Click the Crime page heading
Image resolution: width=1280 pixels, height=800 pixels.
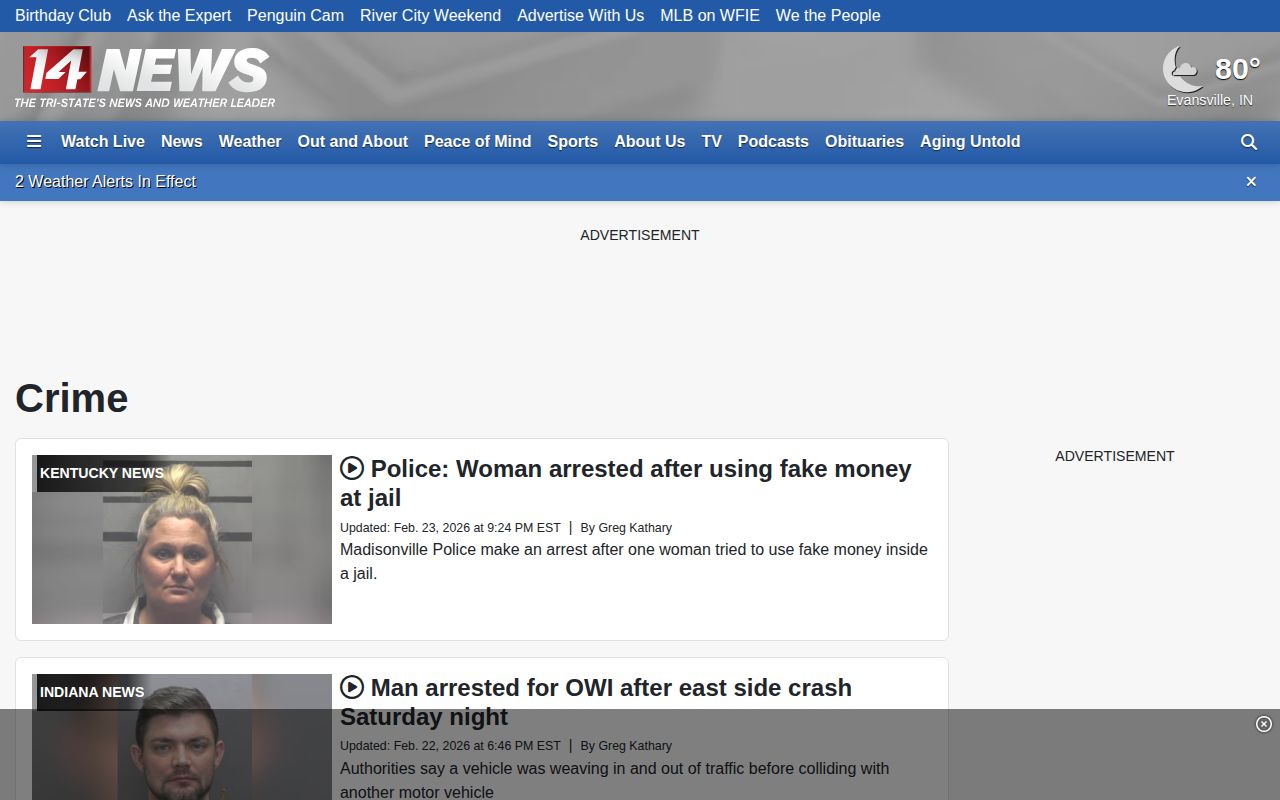[72, 398]
